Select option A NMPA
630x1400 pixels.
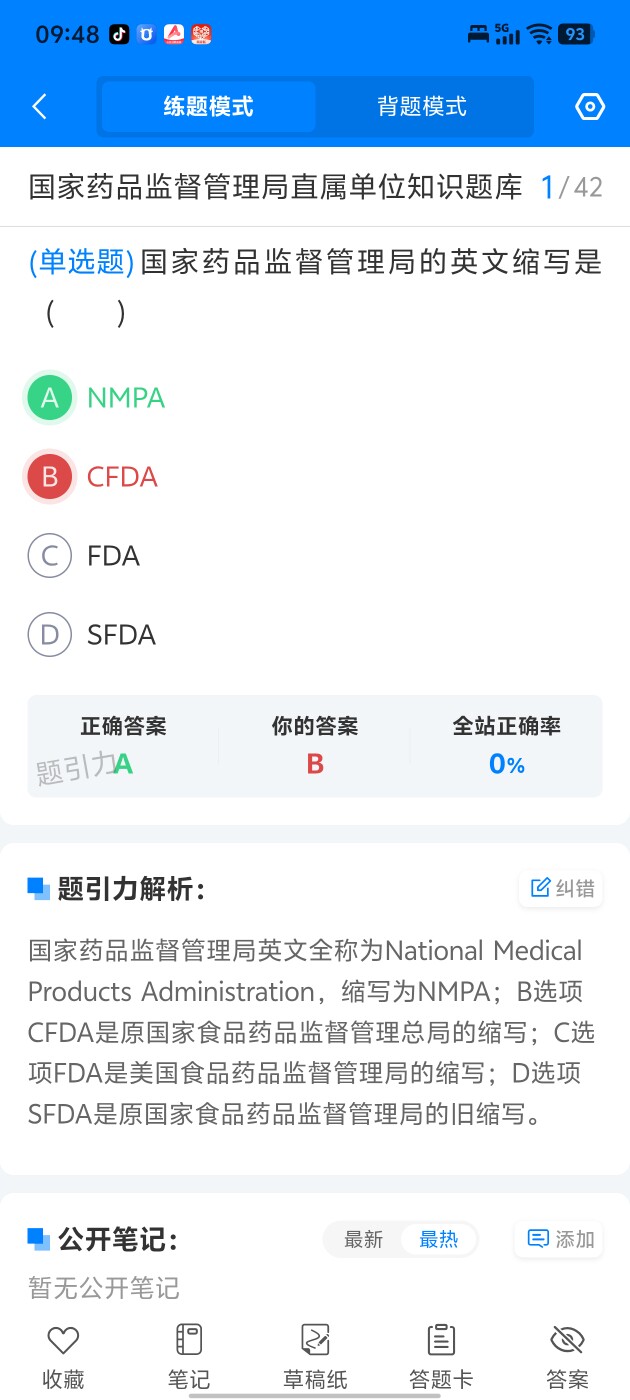[x=50, y=398]
